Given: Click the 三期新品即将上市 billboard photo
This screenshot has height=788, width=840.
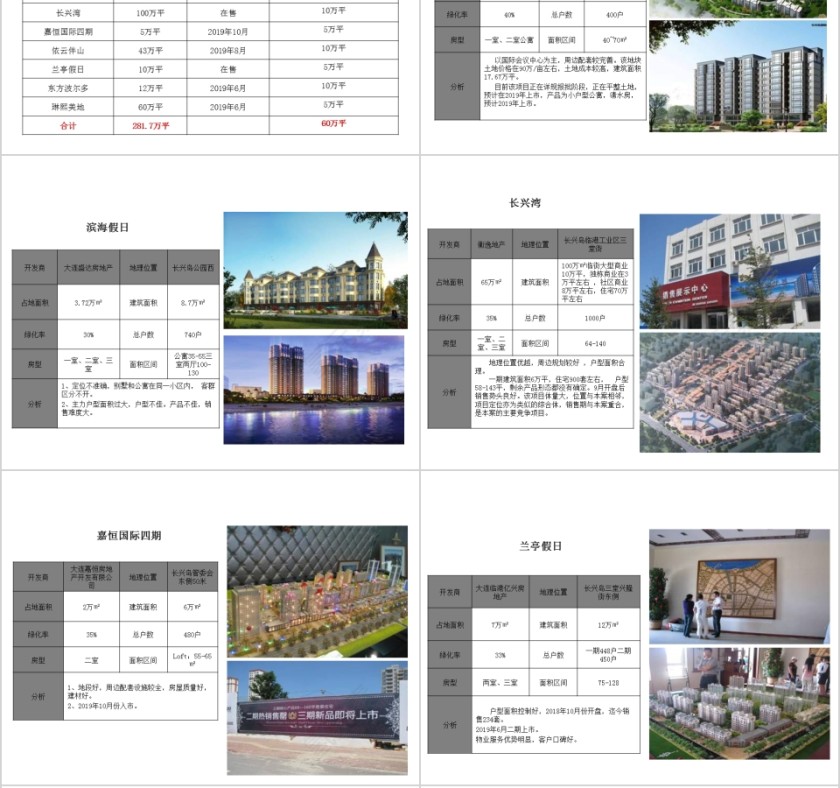Looking at the screenshot, I should tap(316, 716).
